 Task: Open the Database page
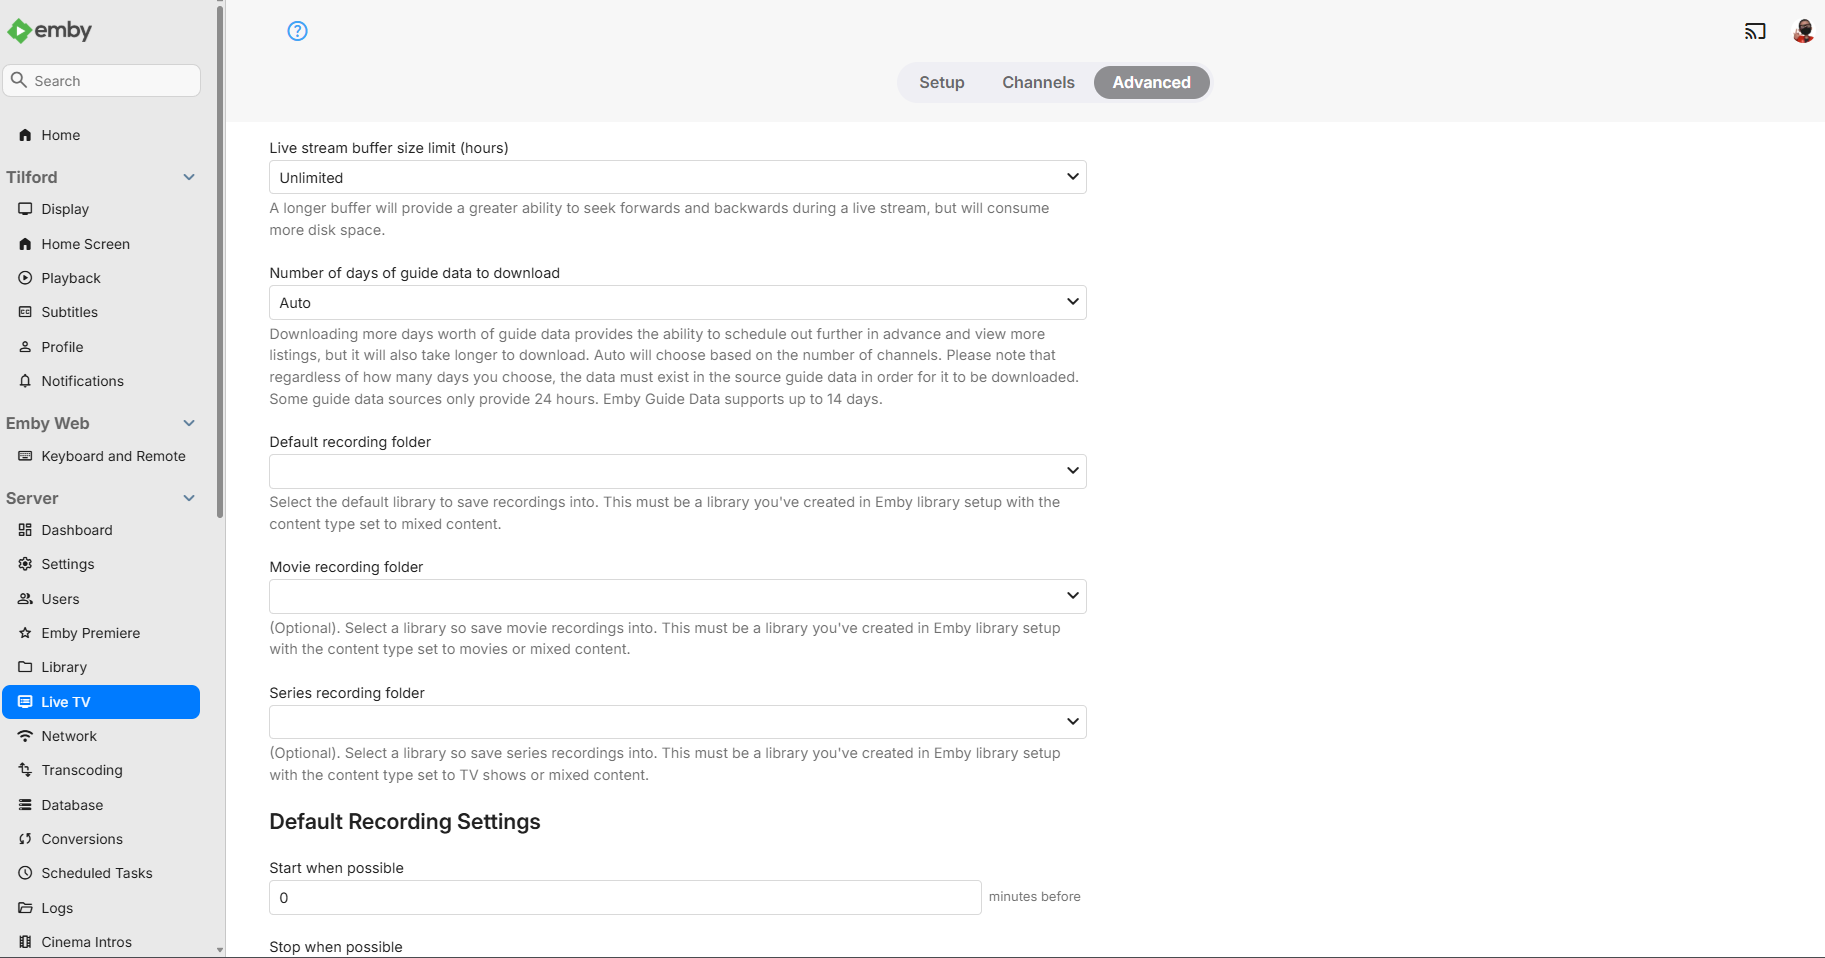[72, 805]
